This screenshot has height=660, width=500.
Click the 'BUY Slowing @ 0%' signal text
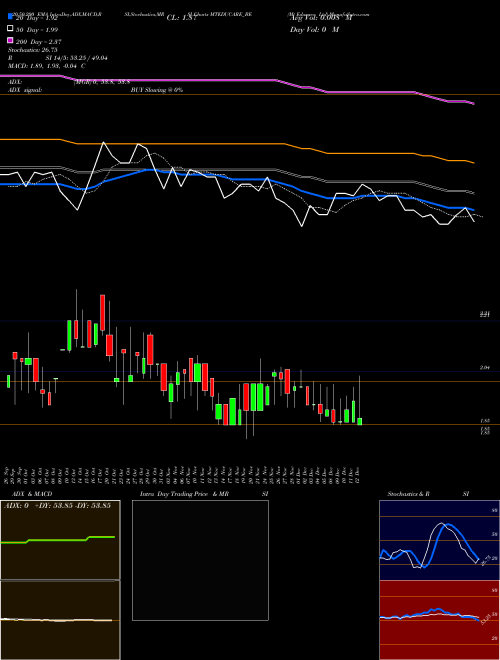157,90
